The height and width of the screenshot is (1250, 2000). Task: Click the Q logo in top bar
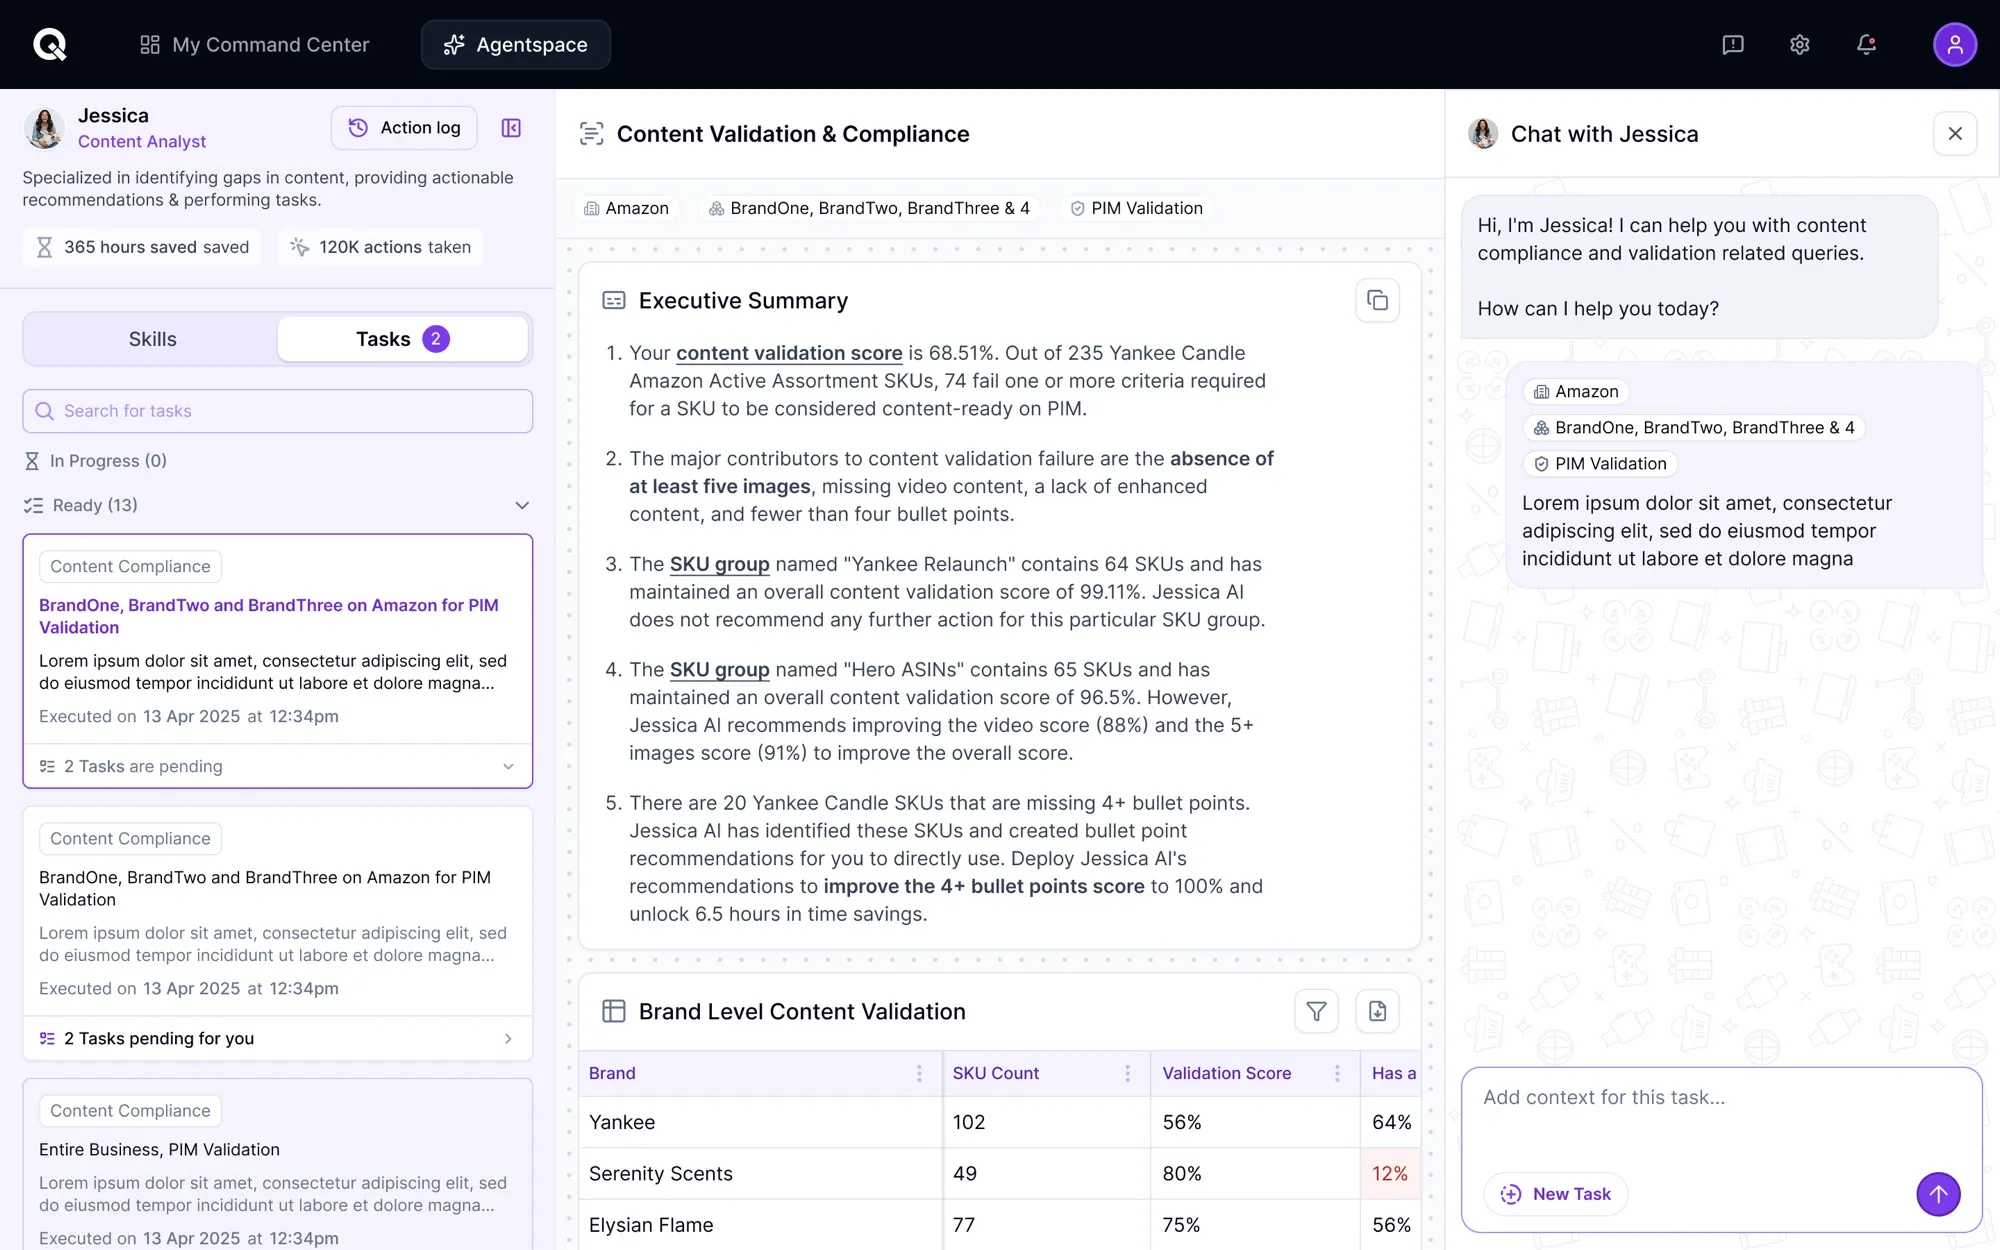[x=49, y=44]
